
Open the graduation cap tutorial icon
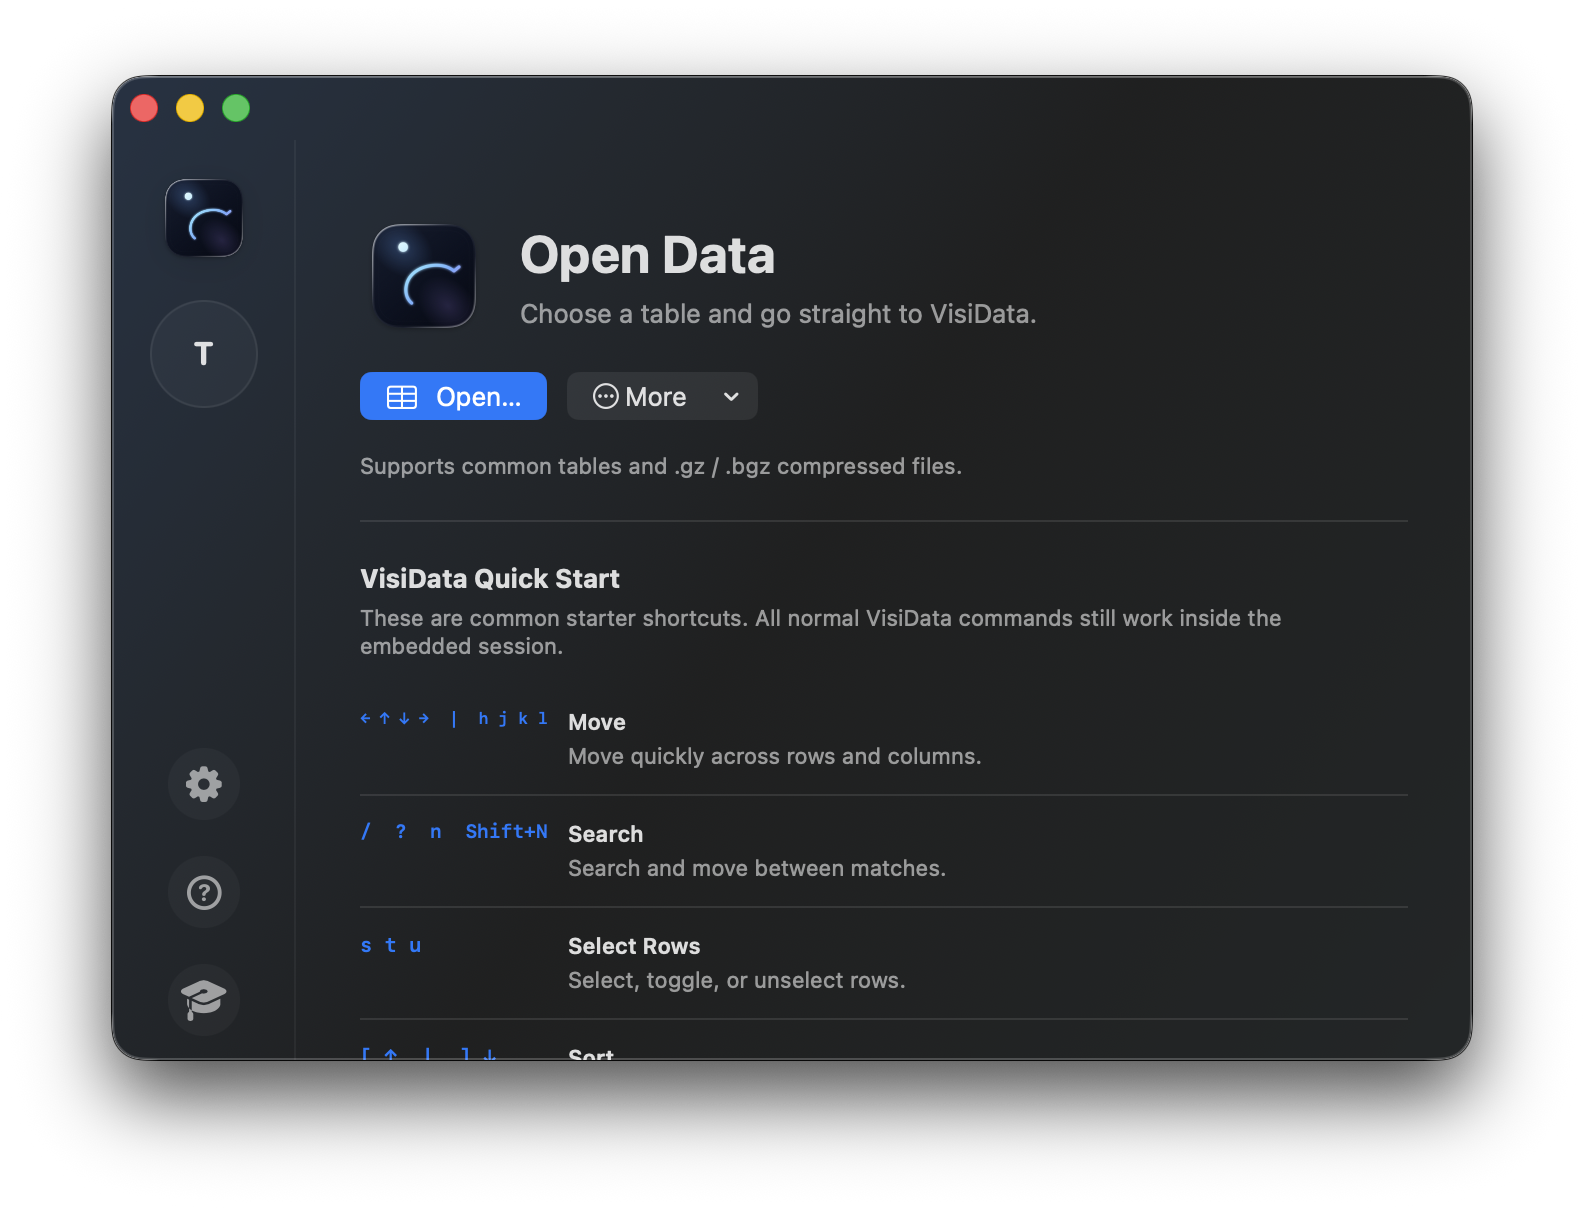pyautogui.click(x=204, y=999)
